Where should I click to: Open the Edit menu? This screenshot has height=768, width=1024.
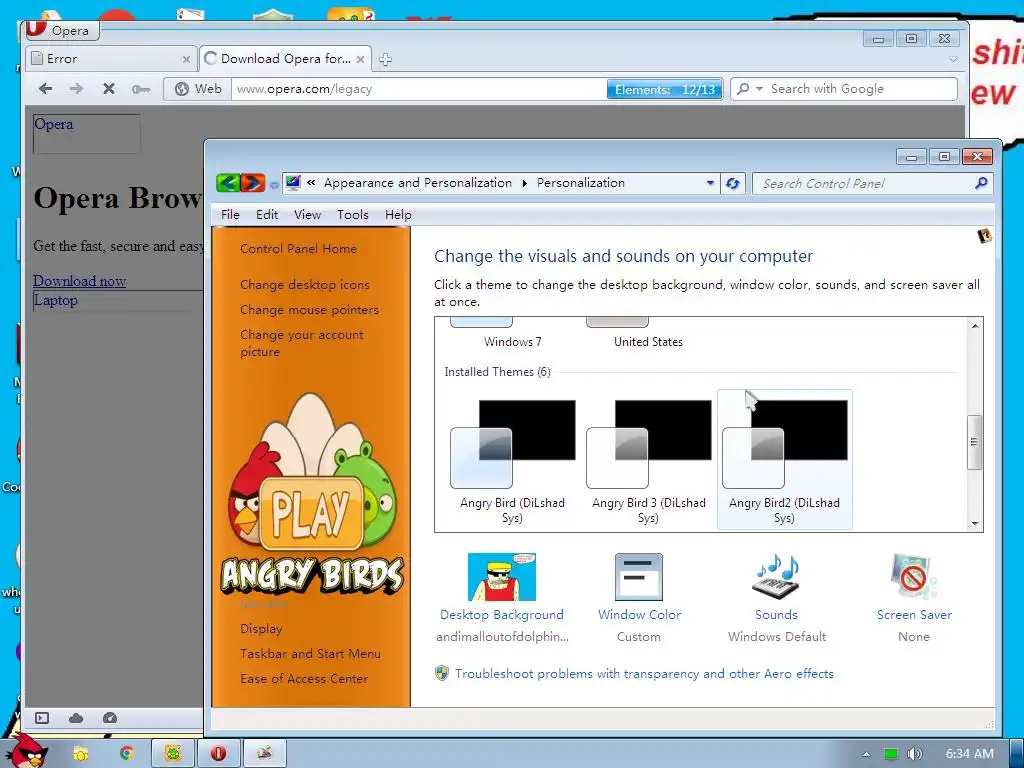(x=266, y=215)
